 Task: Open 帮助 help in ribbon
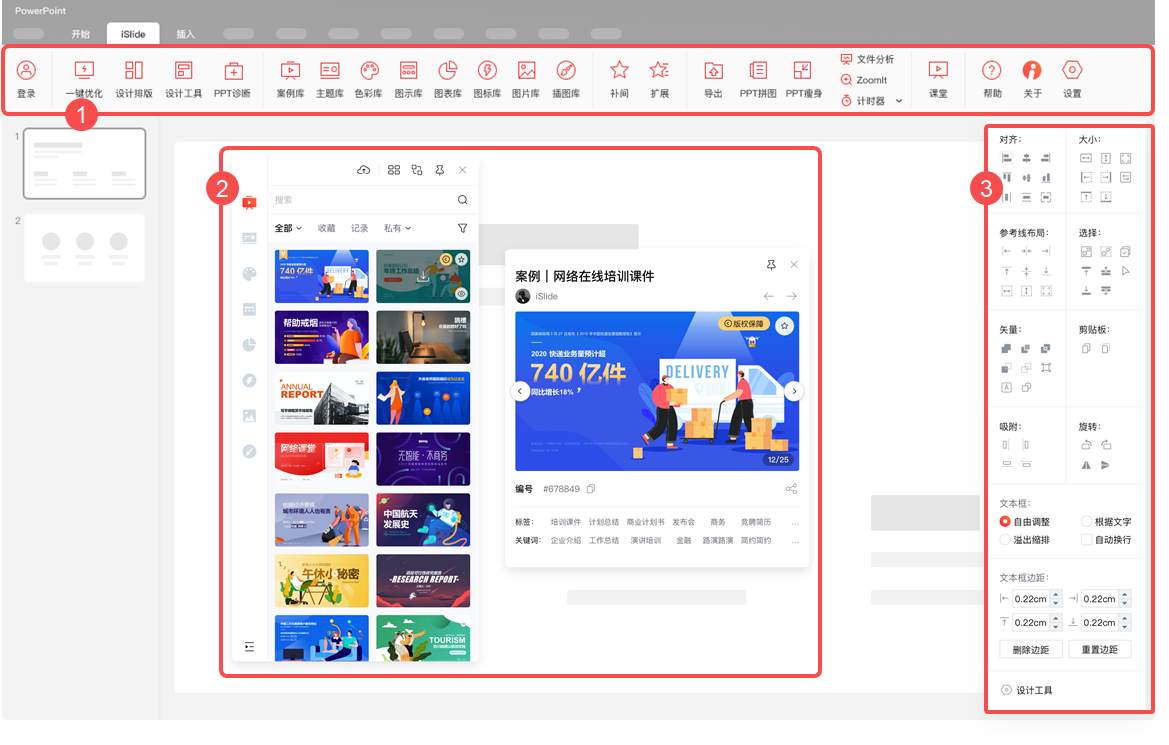click(992, 79)
